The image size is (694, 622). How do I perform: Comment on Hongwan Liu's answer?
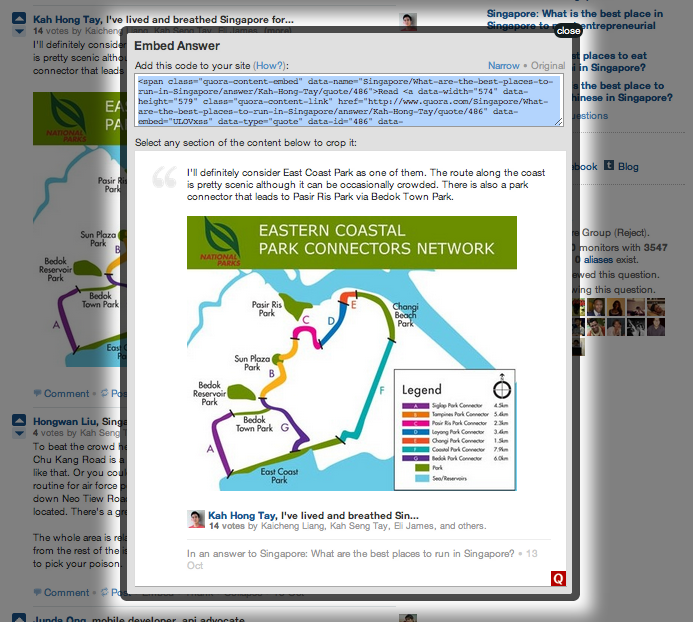coord(66,592)
